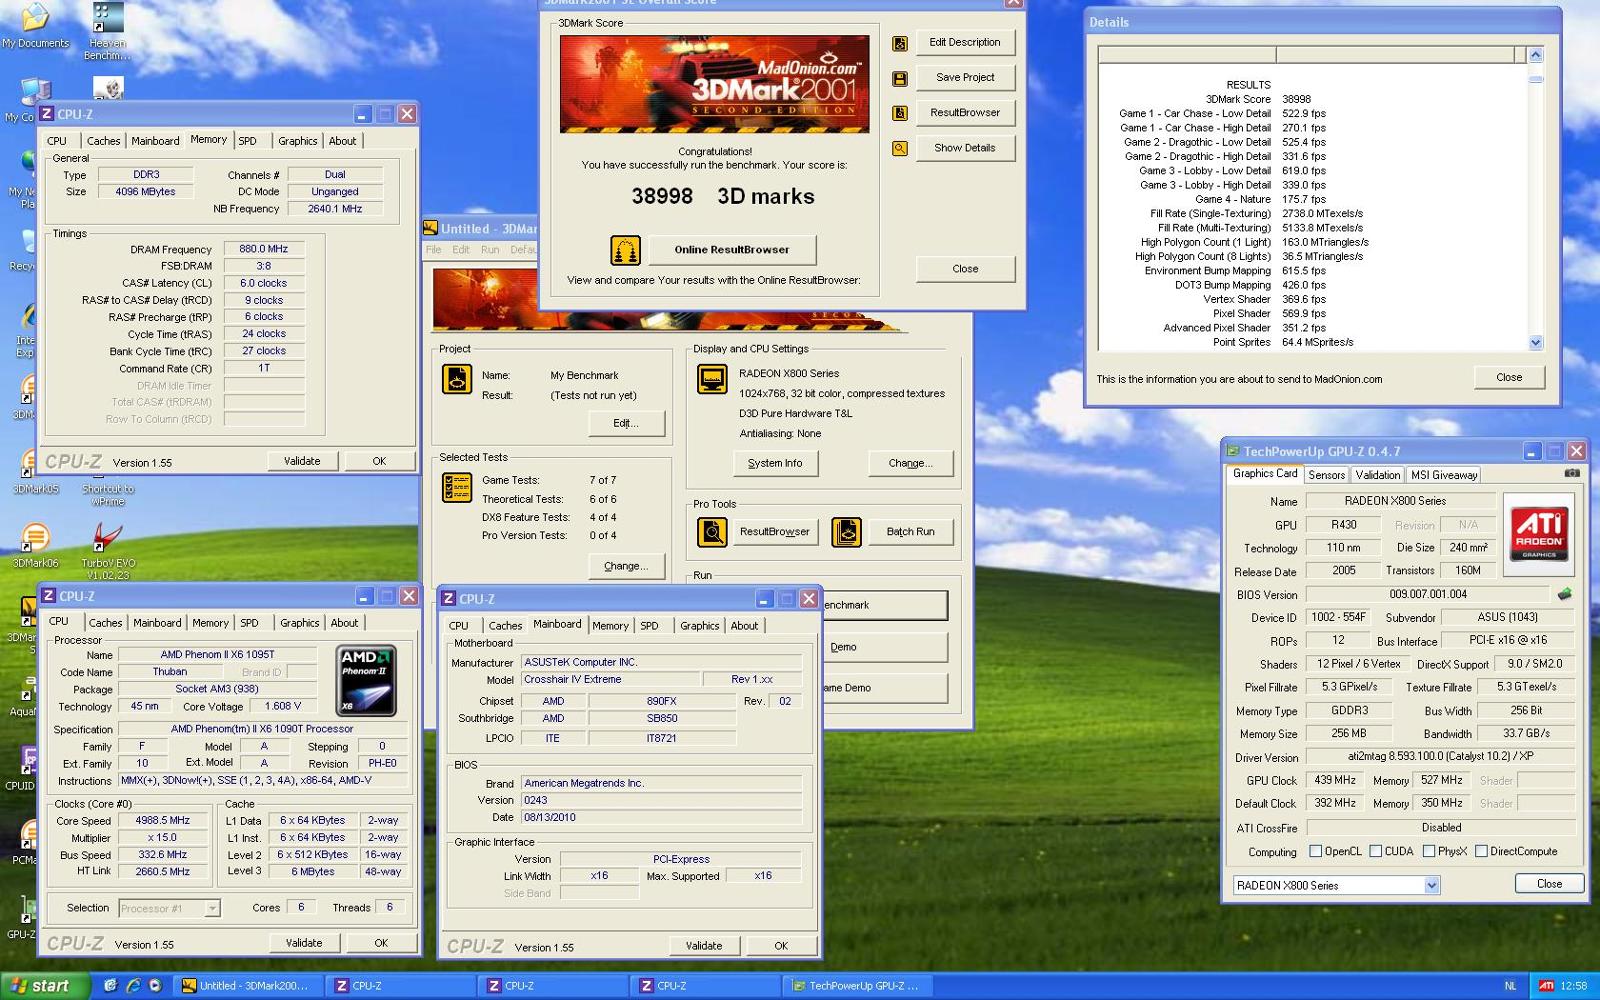Open SPD tab in the CPU-Z Memory window

(248, 141)
